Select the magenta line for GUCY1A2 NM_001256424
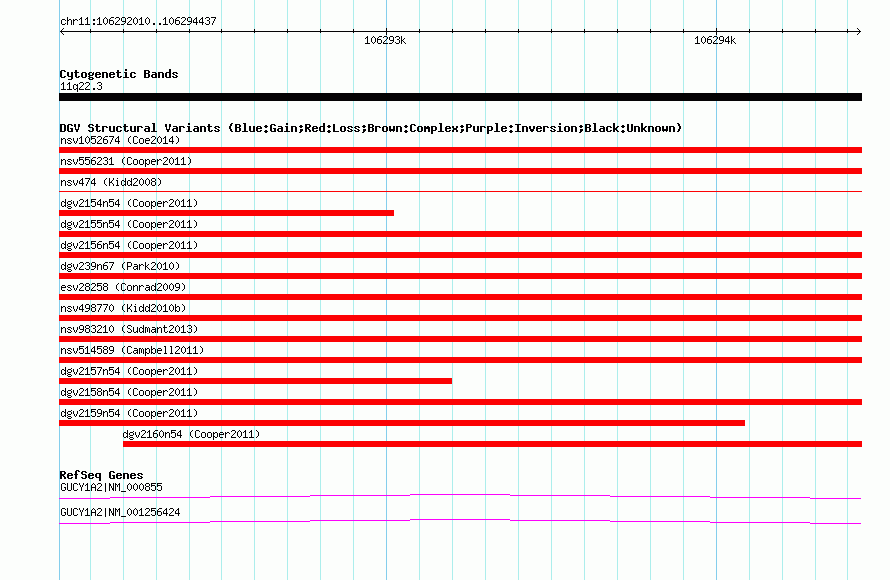 coord(460,522)
